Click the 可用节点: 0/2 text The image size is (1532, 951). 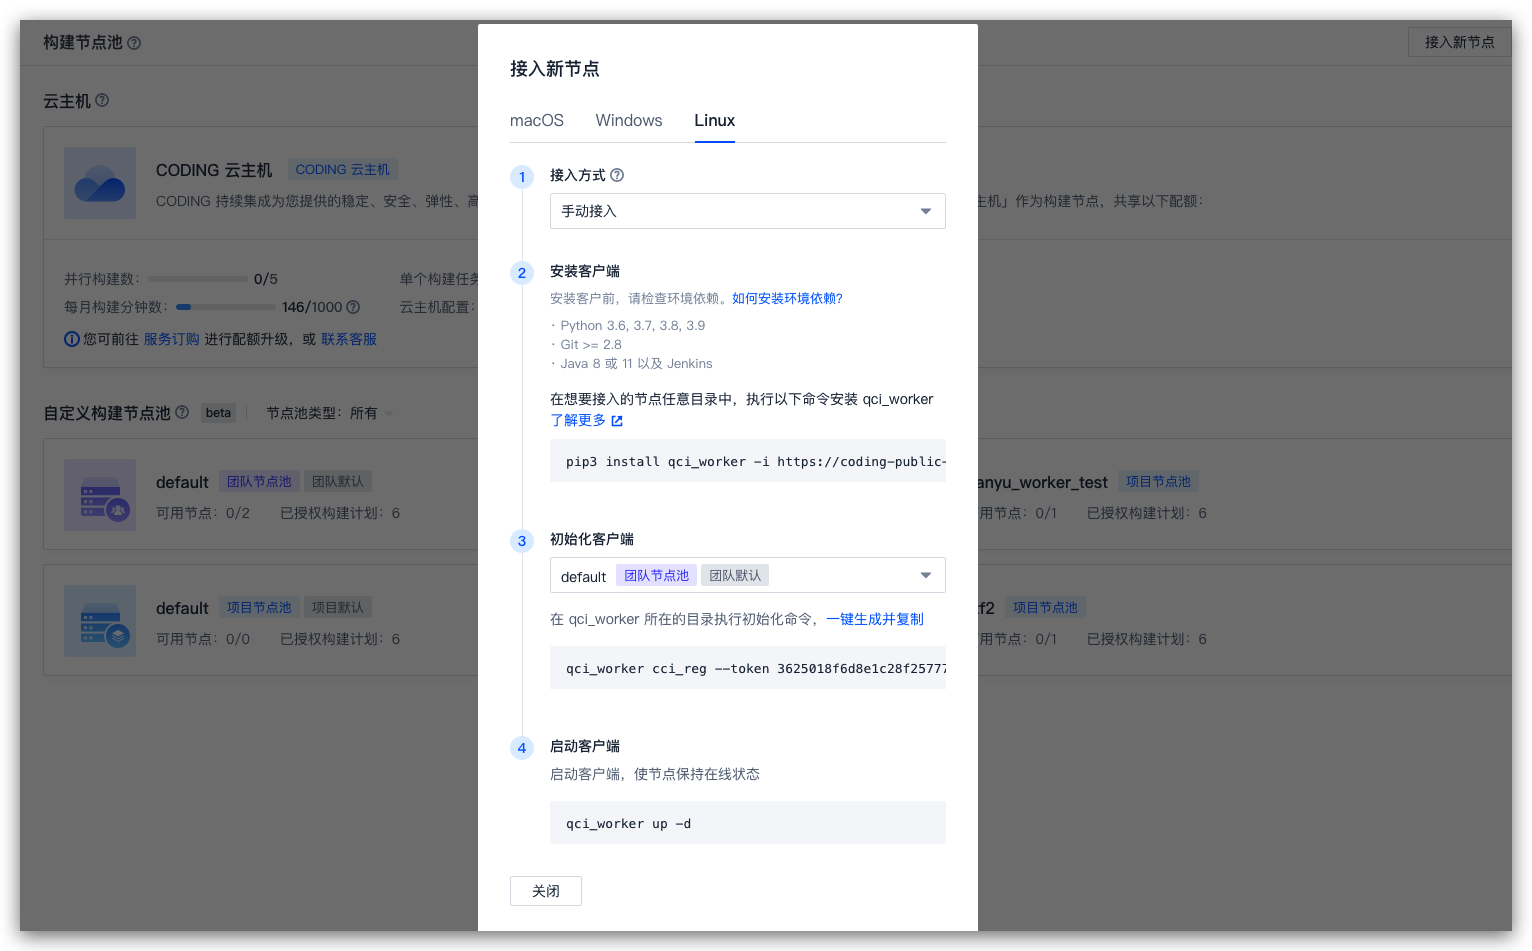203,513
